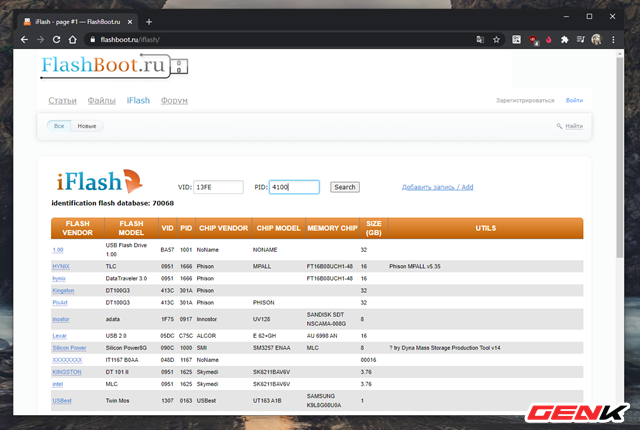Open the 1.00 flash vendor link

(x=58, y=250)
